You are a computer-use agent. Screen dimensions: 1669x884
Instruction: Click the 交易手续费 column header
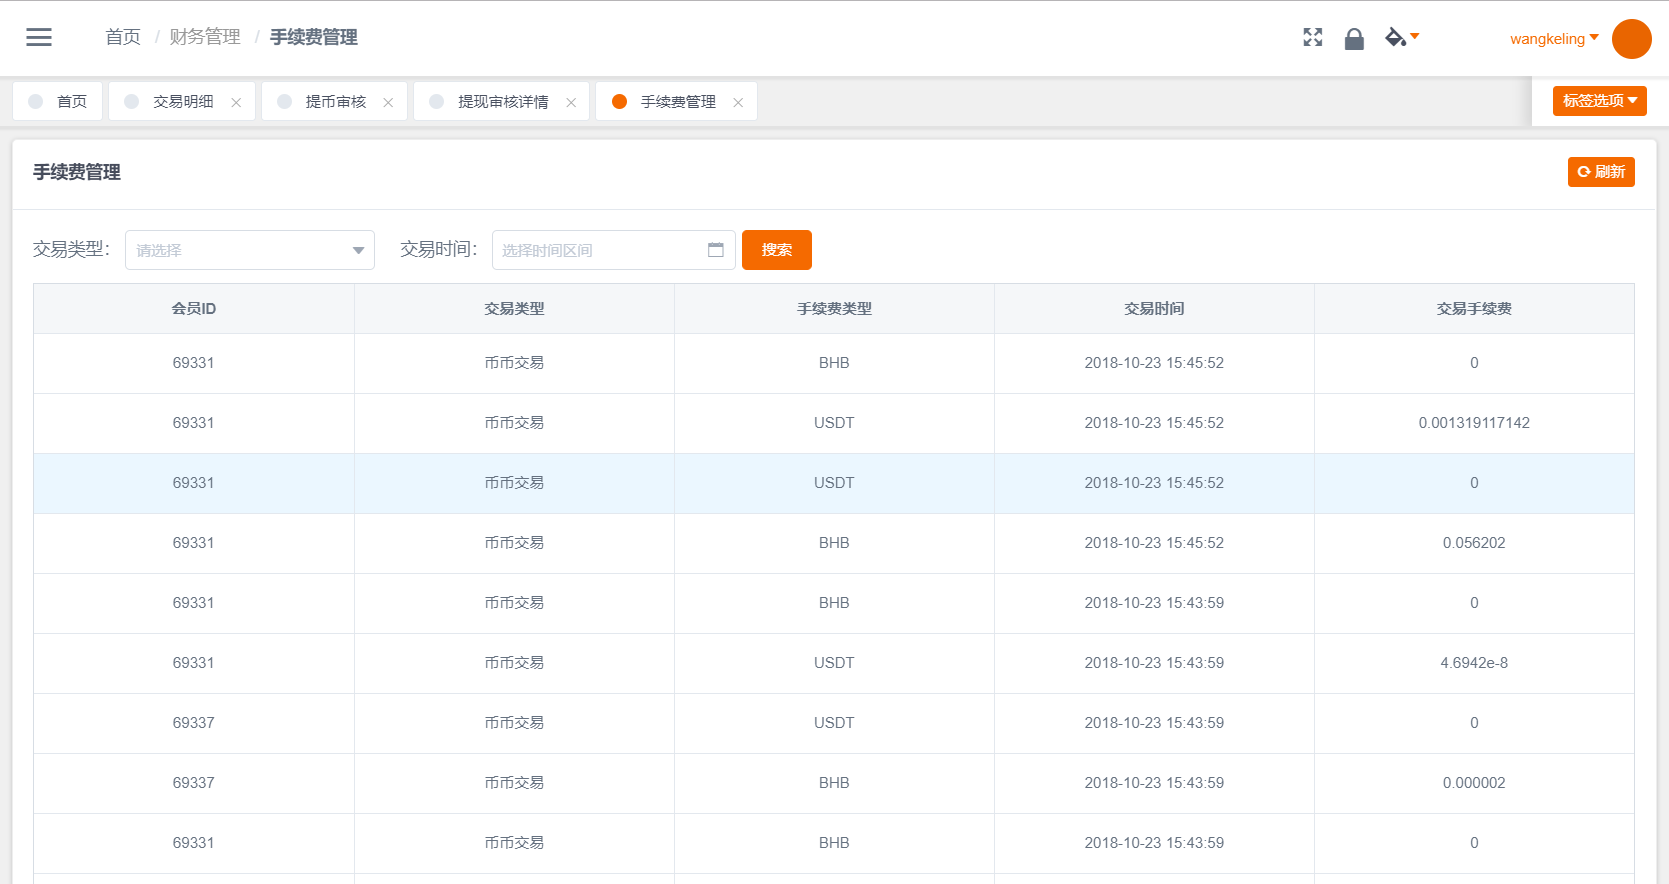1474,309
